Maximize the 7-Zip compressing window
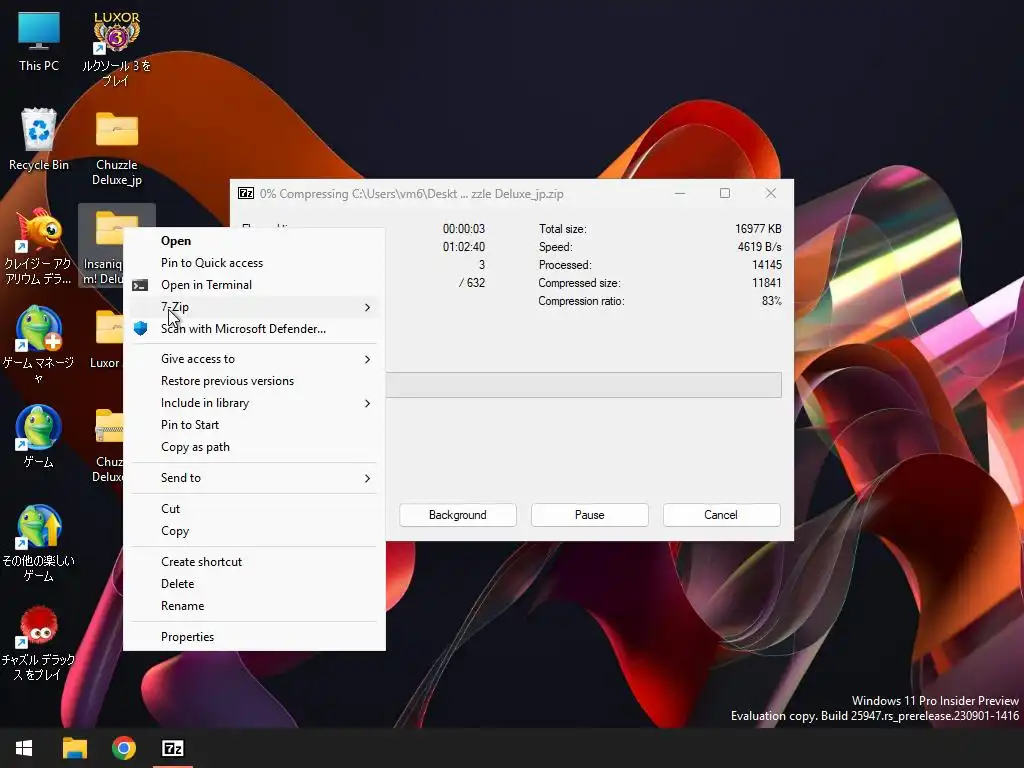The width and height of the screenshot is (1024, 768). 725,193
